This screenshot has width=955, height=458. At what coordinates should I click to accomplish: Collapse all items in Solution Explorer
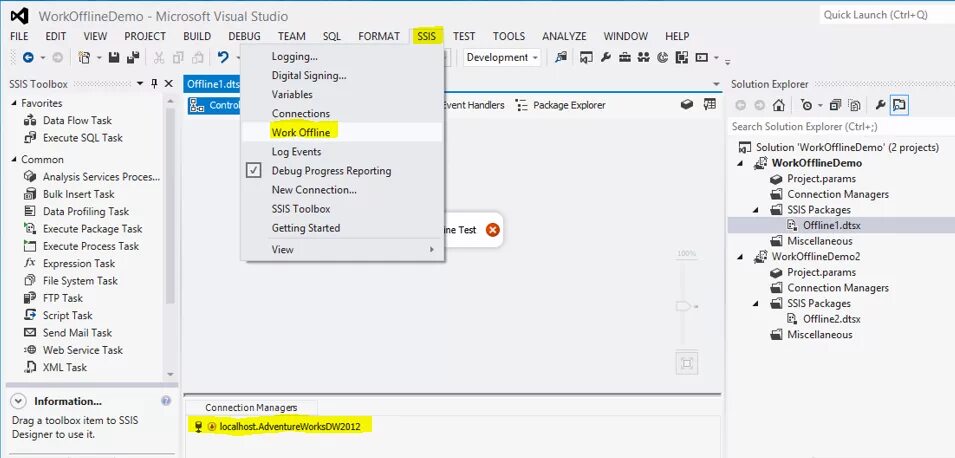point(835,105)
